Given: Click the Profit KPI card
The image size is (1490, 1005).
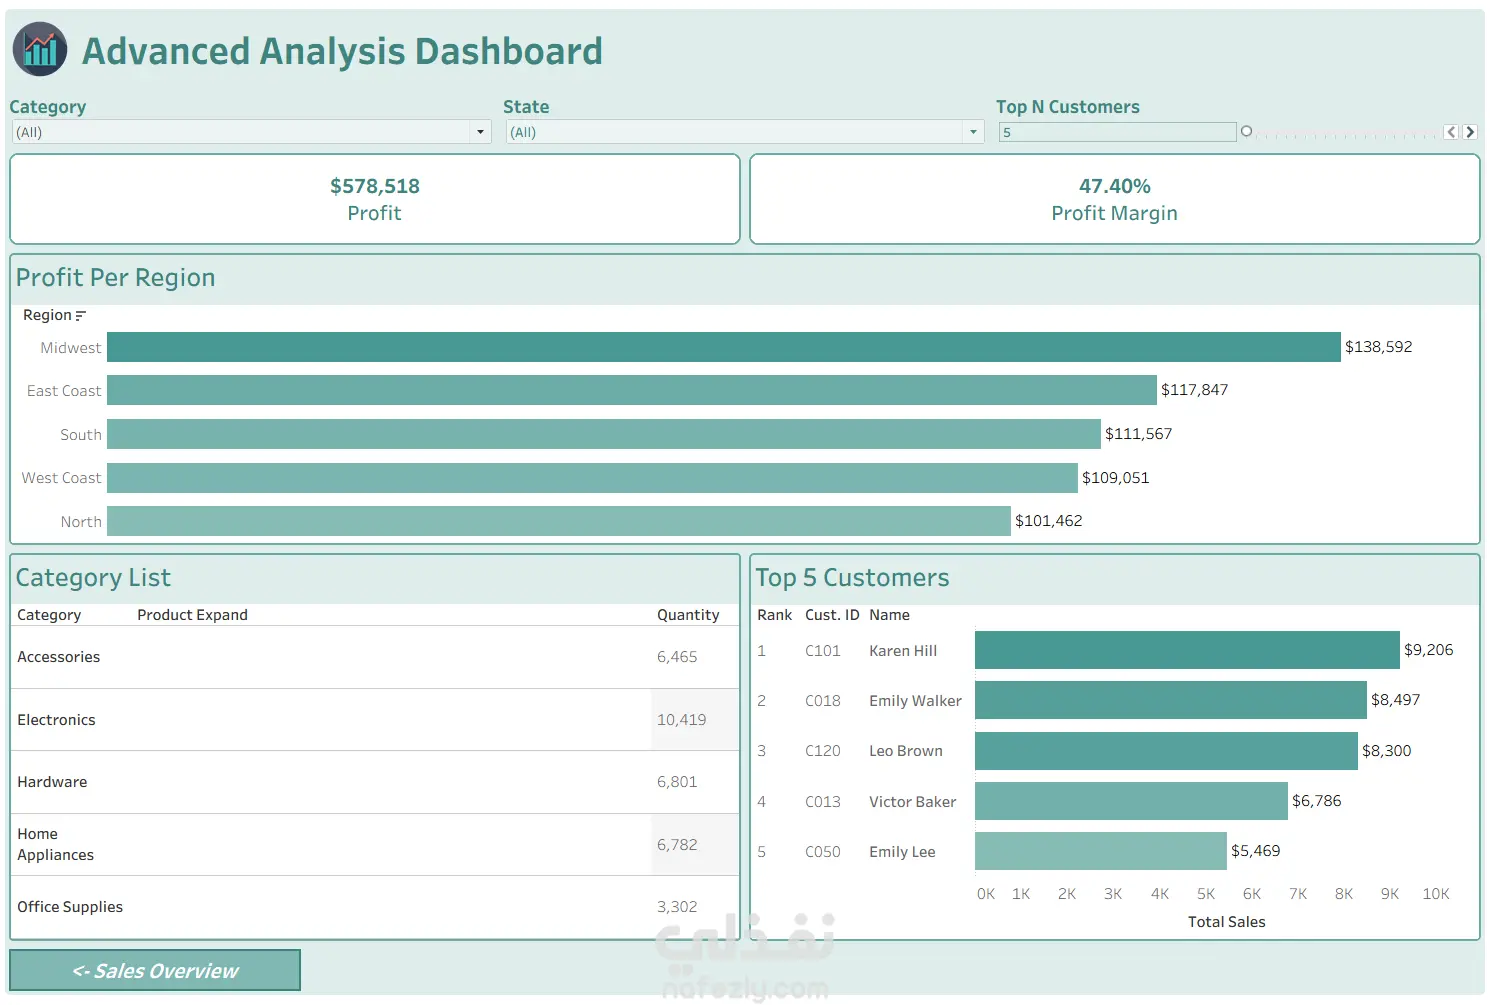Looking at the screenshot, I should [x=375, y=199].
